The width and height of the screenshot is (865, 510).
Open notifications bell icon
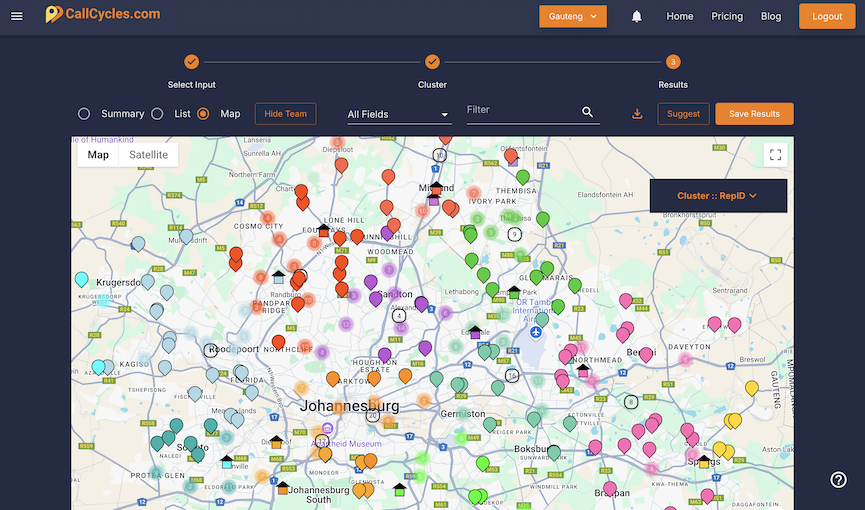(x=637, y=16)
